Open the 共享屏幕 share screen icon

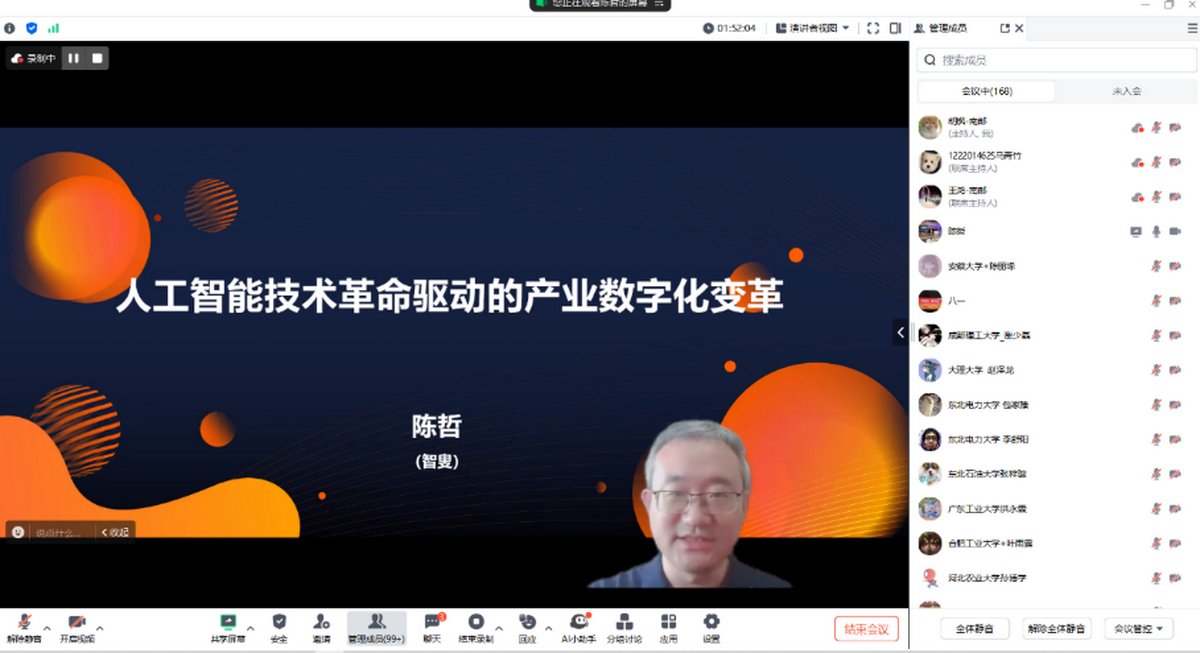click(x=227, y=622)
